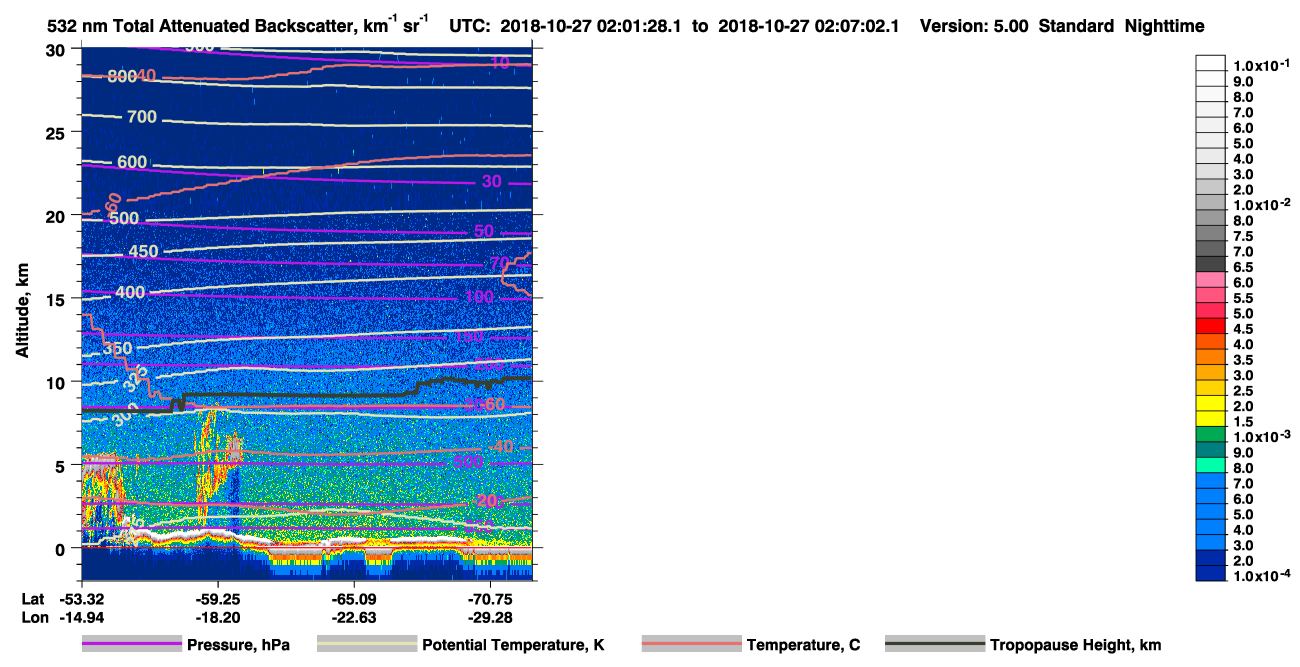
Task: Click the 15 km altitude tick label
Action: [x=57, y=299]
